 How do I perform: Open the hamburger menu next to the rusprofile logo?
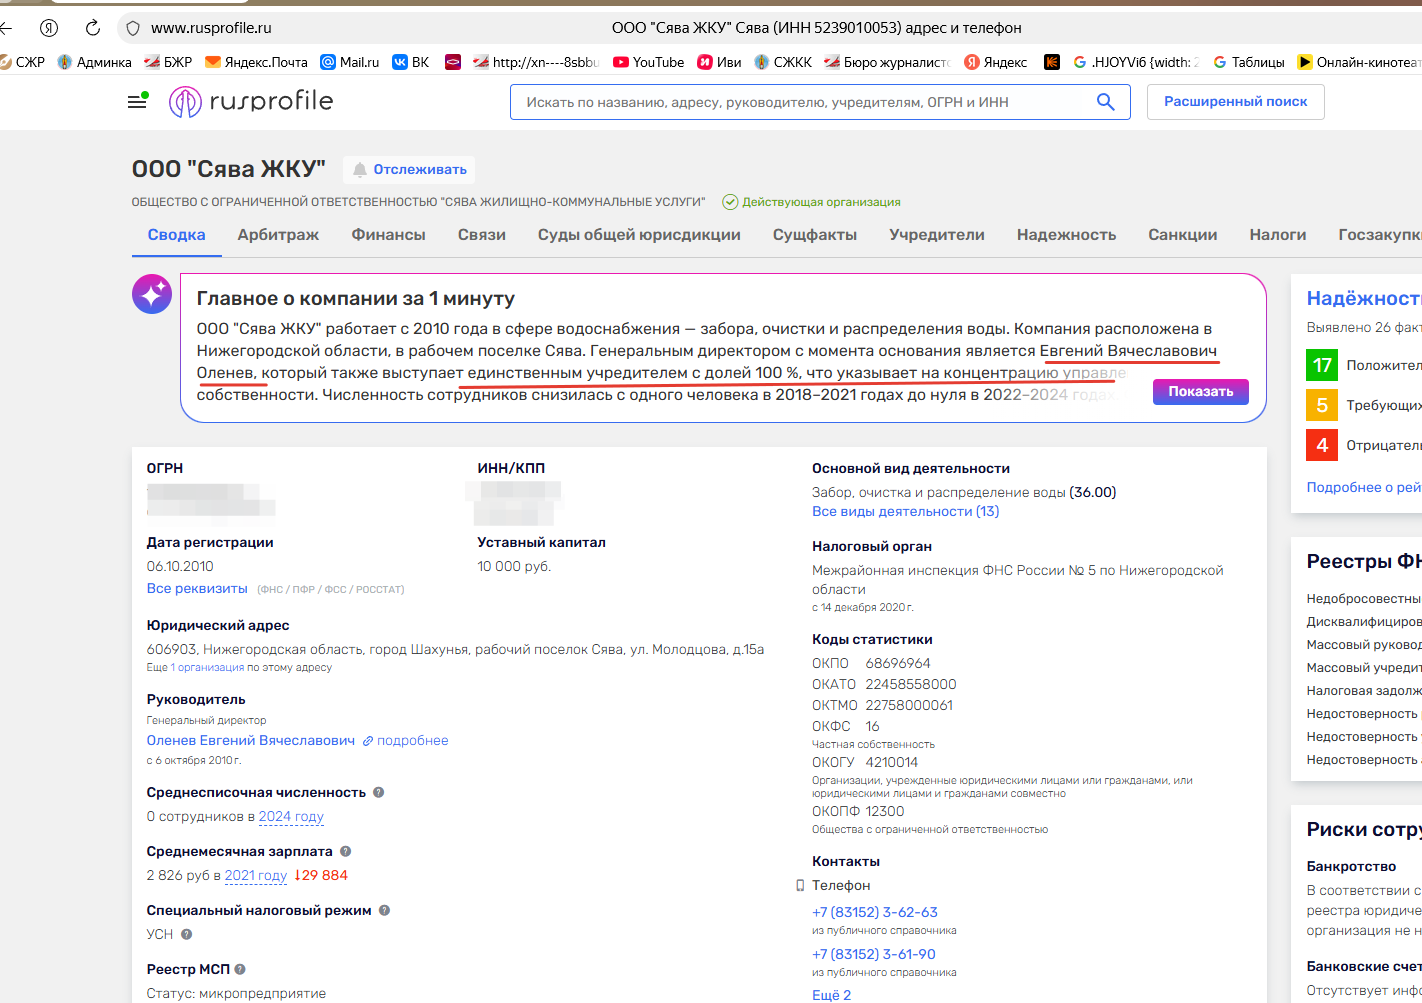coord(137,100)
